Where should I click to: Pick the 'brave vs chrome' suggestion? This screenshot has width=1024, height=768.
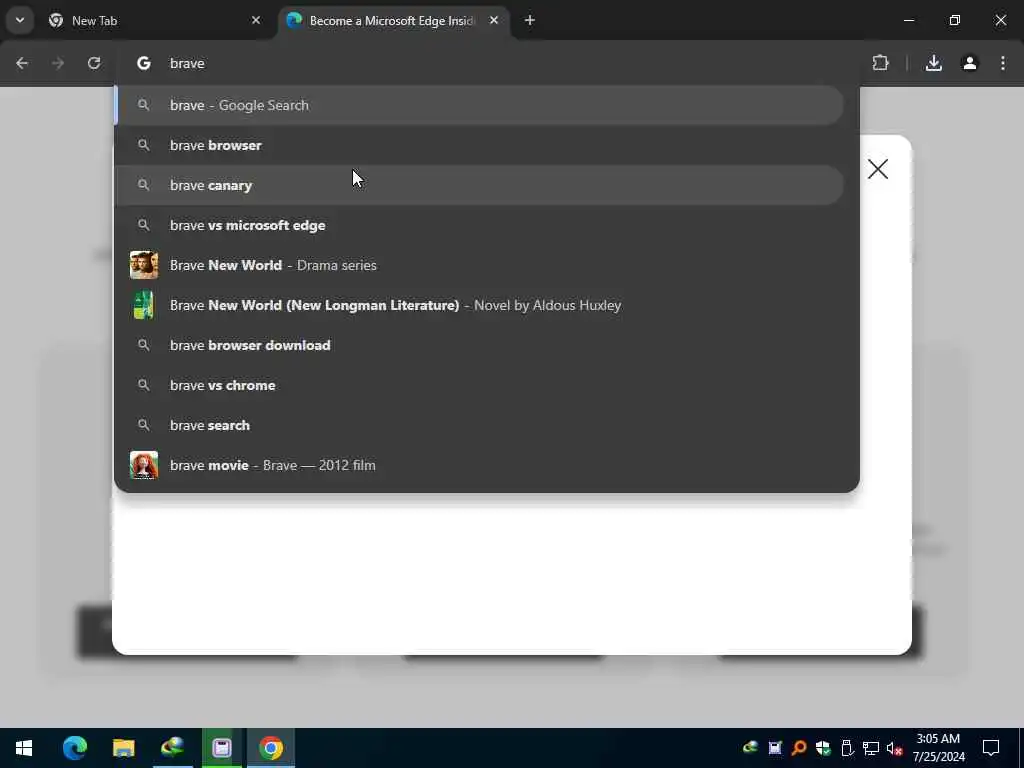coord(479,385)
